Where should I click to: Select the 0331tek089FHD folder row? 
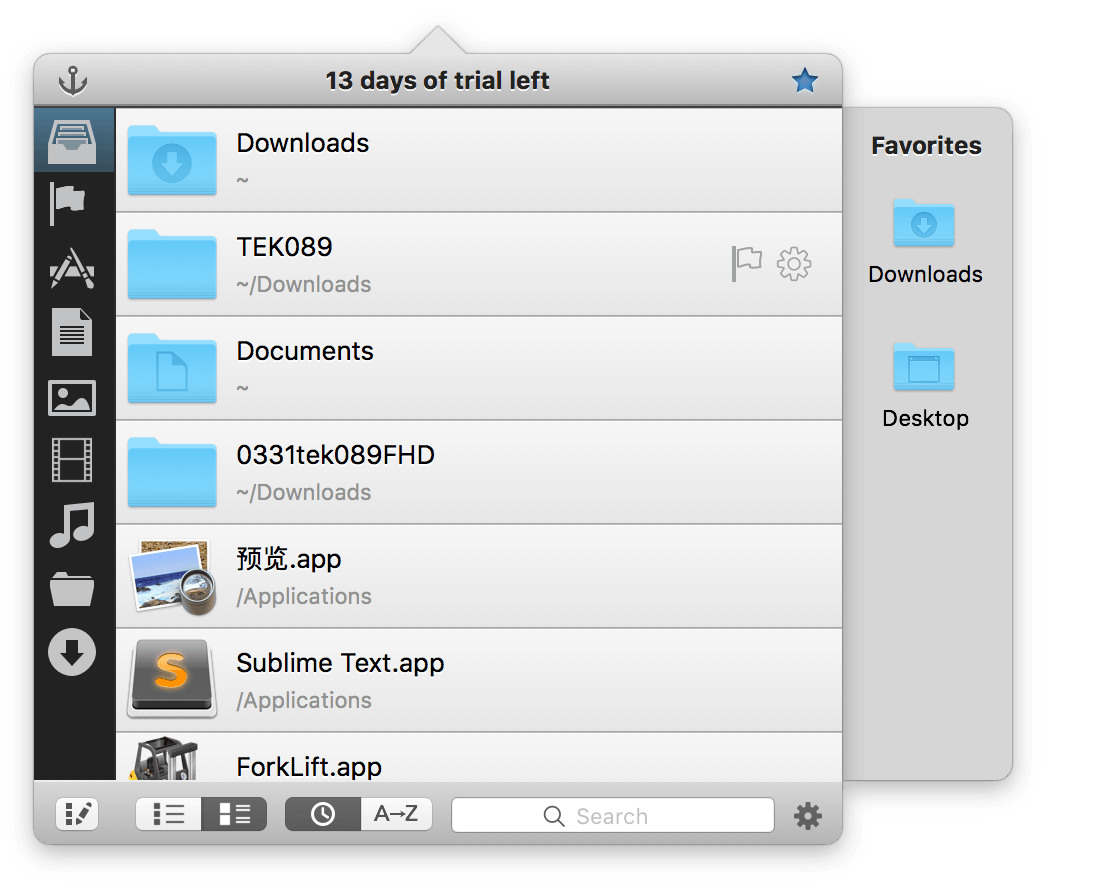(479, 472)
